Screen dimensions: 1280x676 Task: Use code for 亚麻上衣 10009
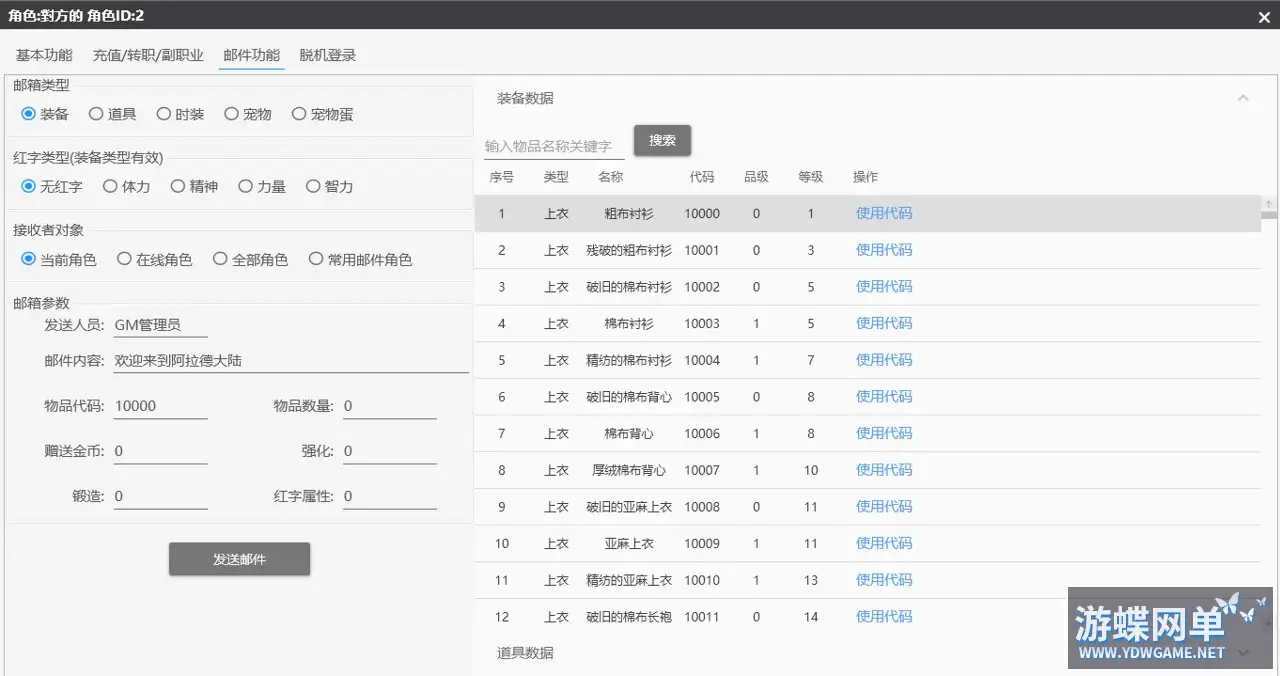(884, 543)
